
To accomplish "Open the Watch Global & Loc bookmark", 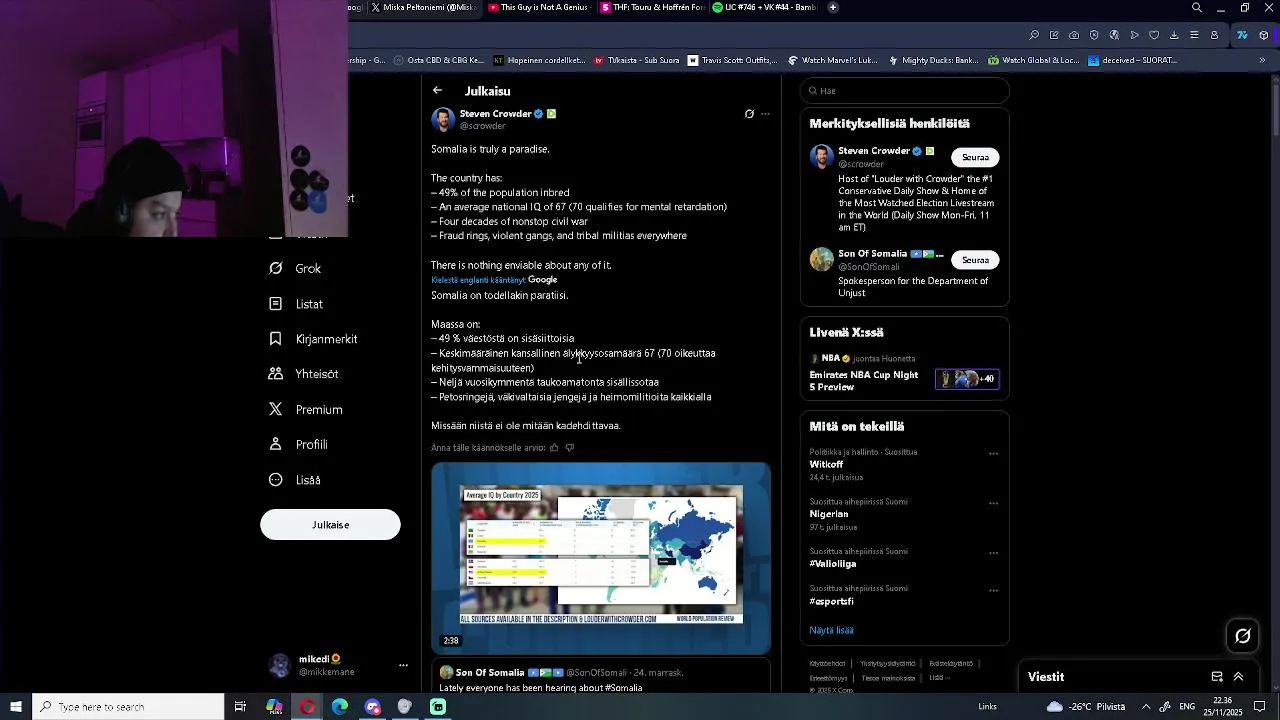I will tap(1033, 60).
